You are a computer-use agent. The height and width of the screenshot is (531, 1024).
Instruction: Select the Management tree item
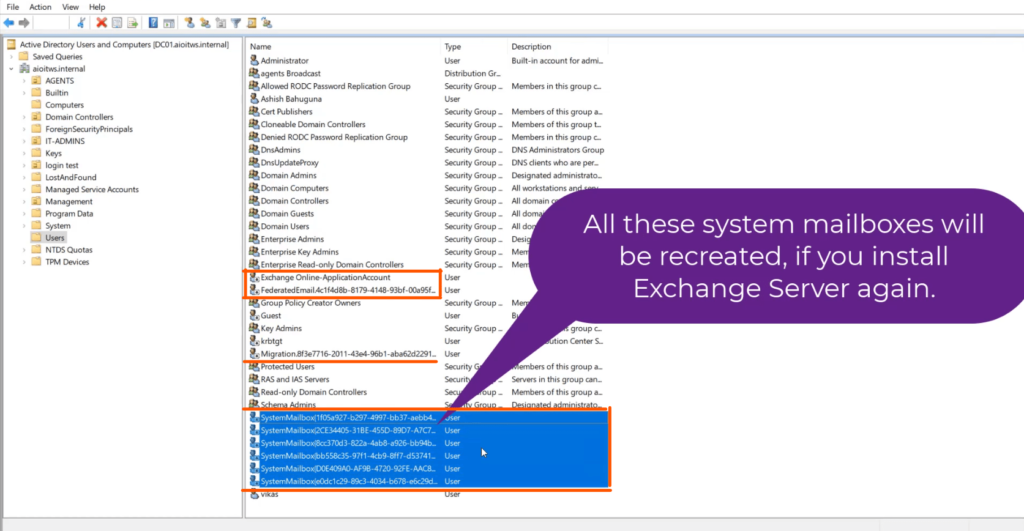click(x=69, y=201)
